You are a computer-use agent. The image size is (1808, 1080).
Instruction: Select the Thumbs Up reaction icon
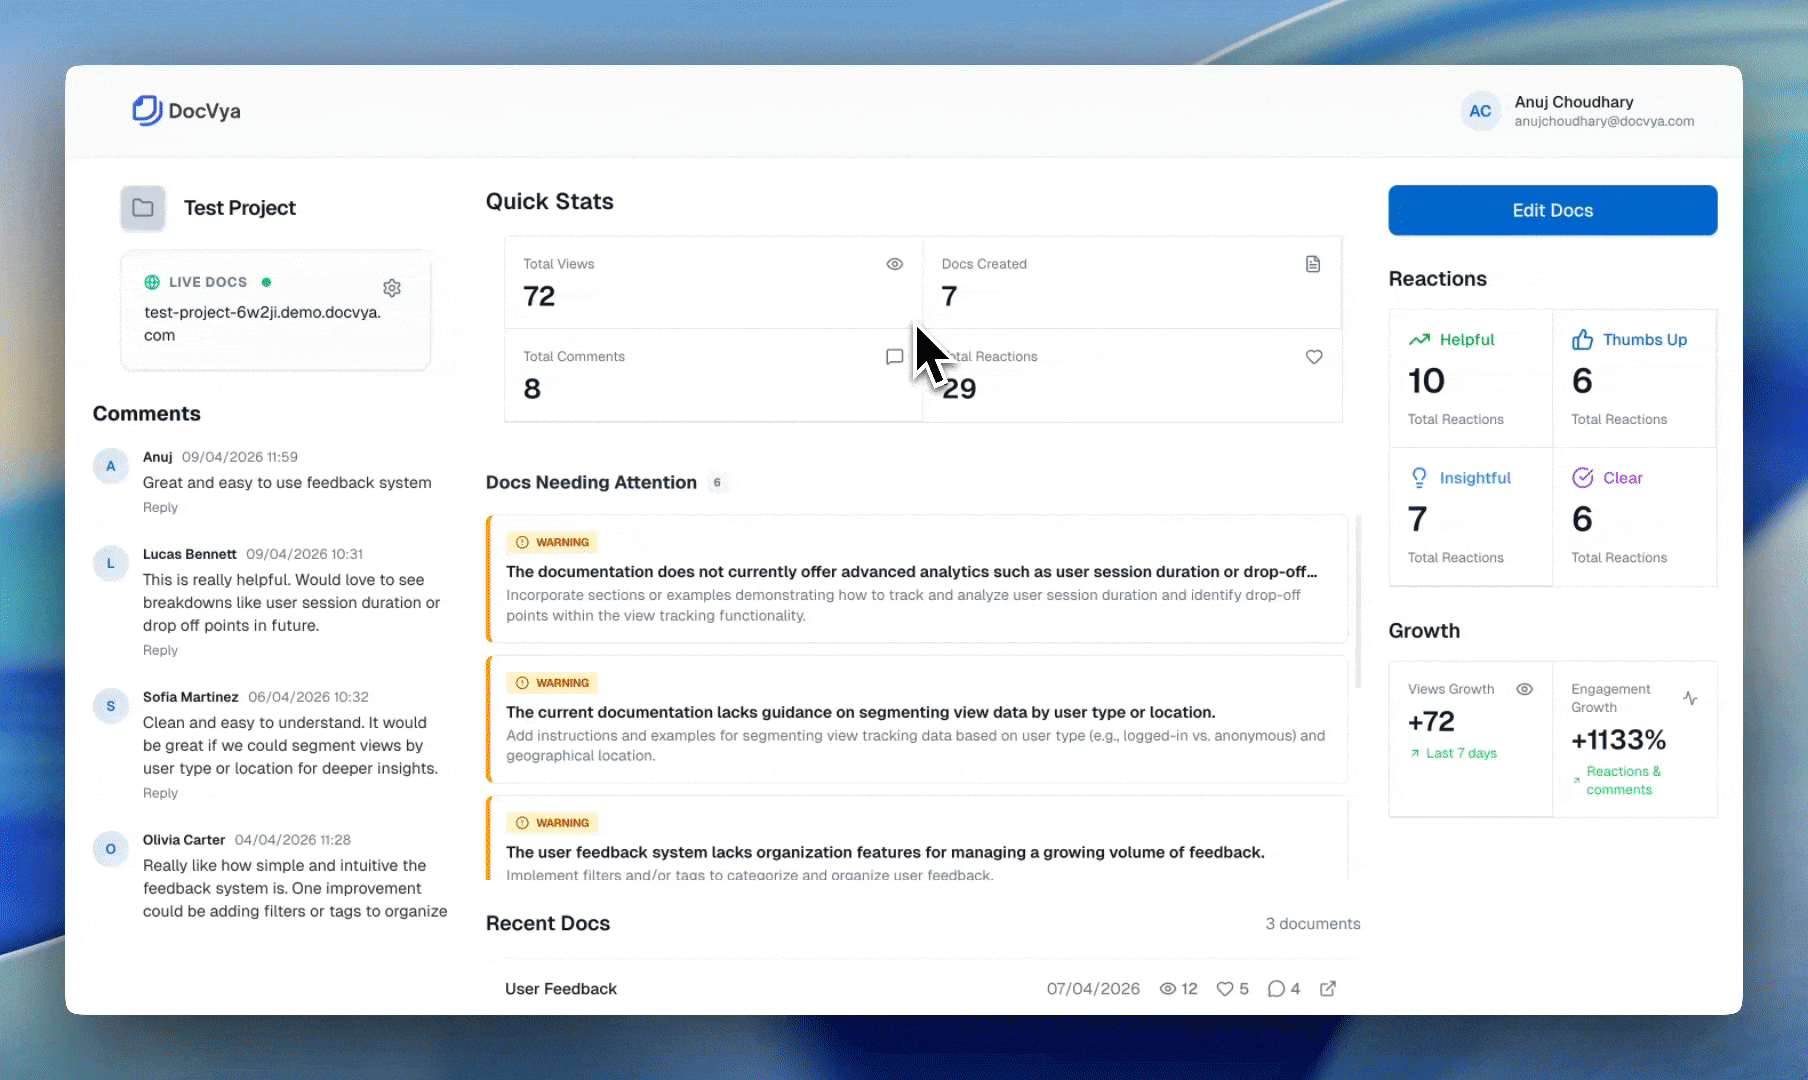1583,339
